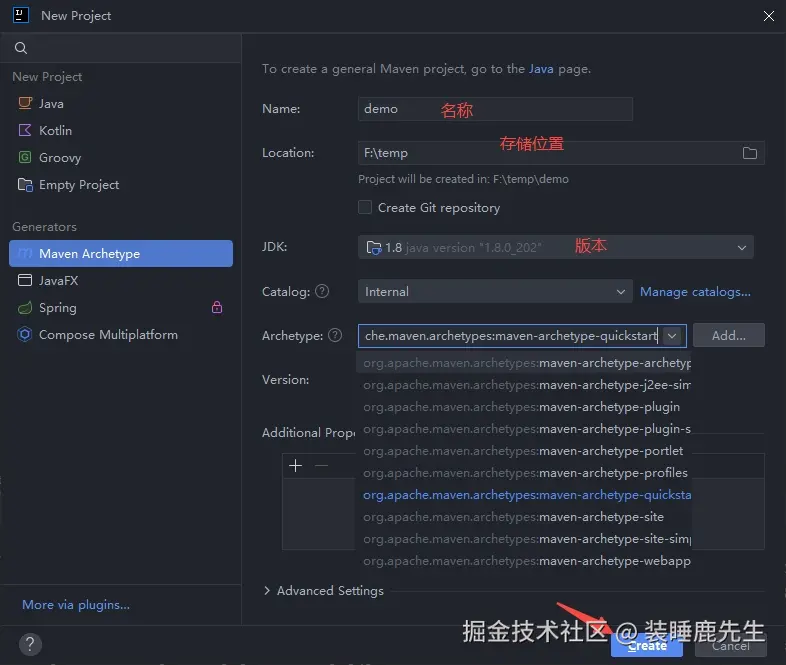Show Archetype help tooltip icon

pos(335,335)
